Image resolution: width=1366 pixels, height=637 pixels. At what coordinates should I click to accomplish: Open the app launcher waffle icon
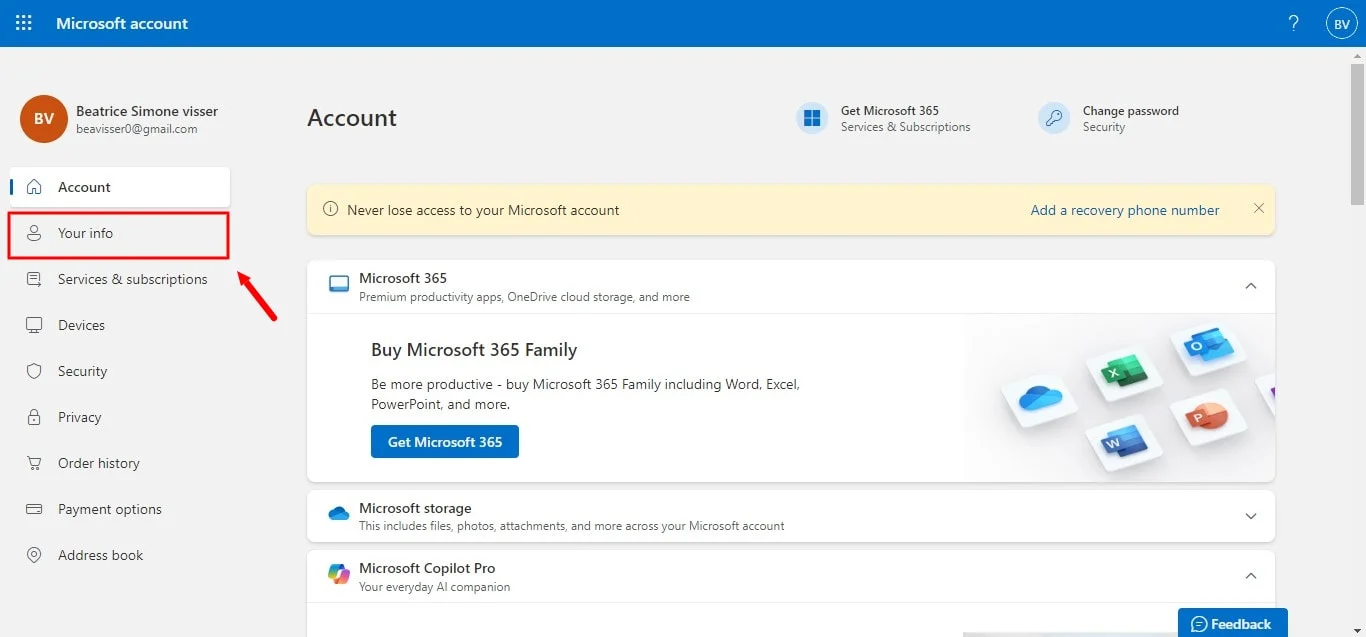pyautogui.click(x=23, y=23)
